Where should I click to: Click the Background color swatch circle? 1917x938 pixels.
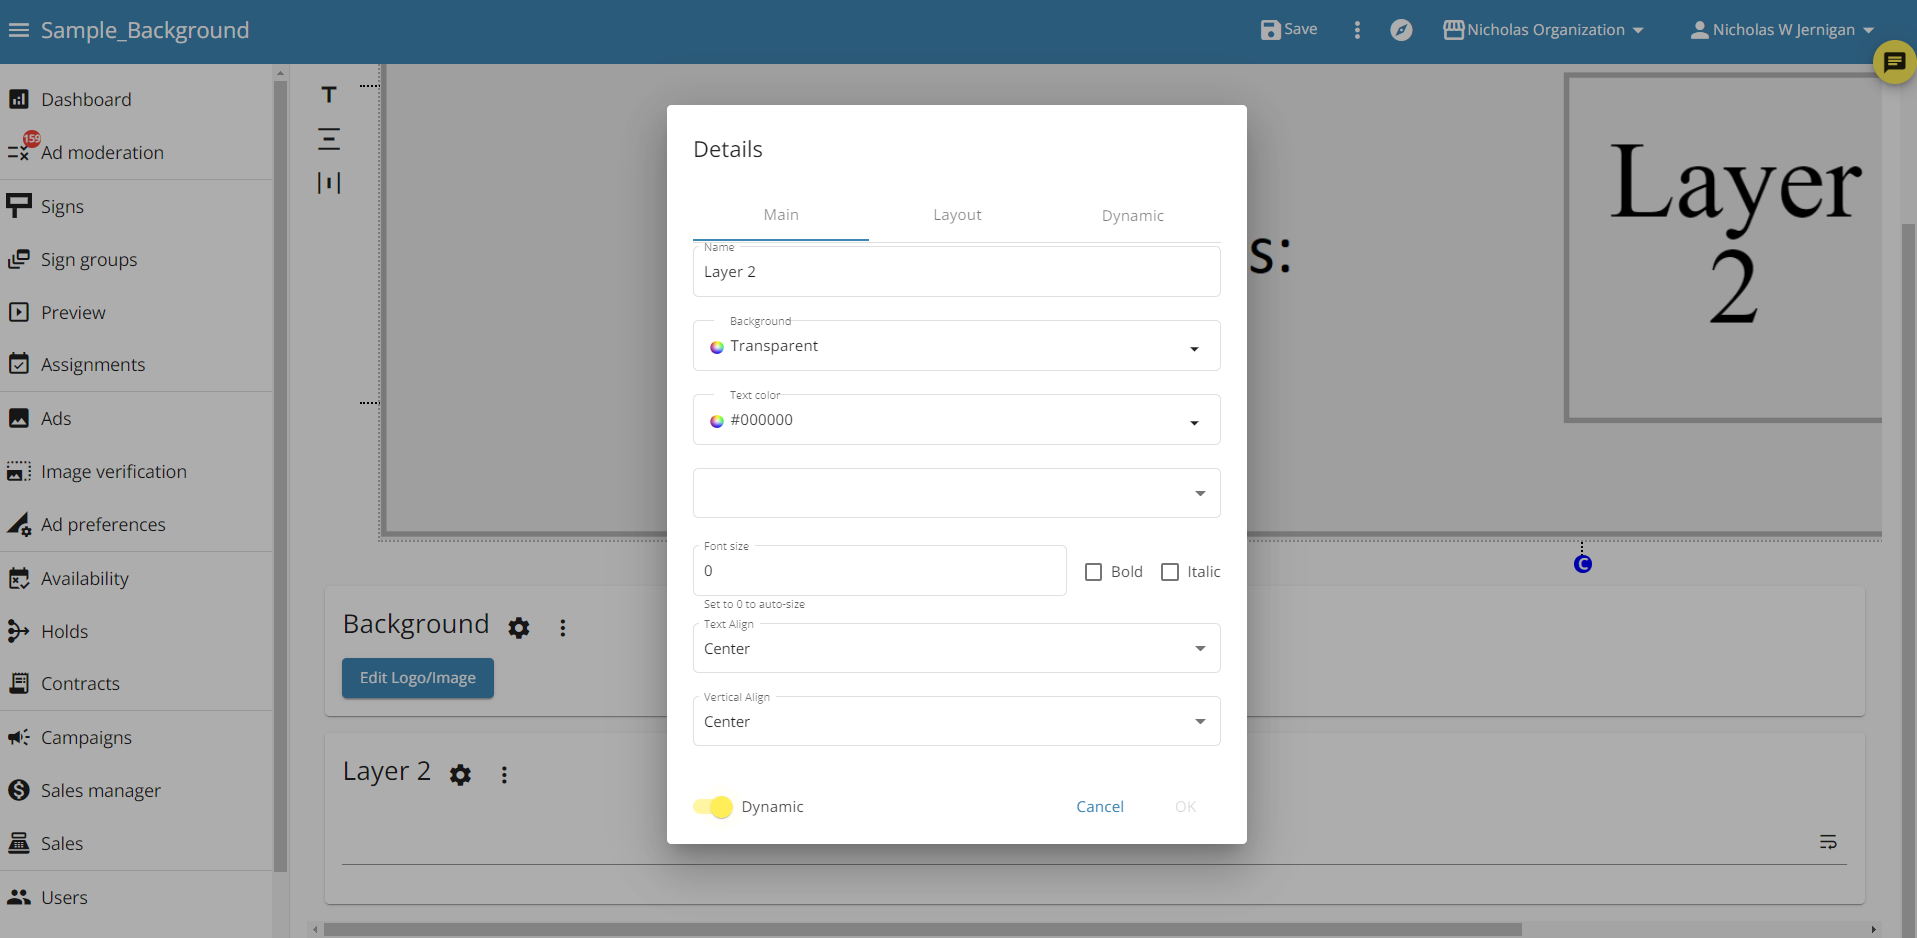click(x=717, y=347)
